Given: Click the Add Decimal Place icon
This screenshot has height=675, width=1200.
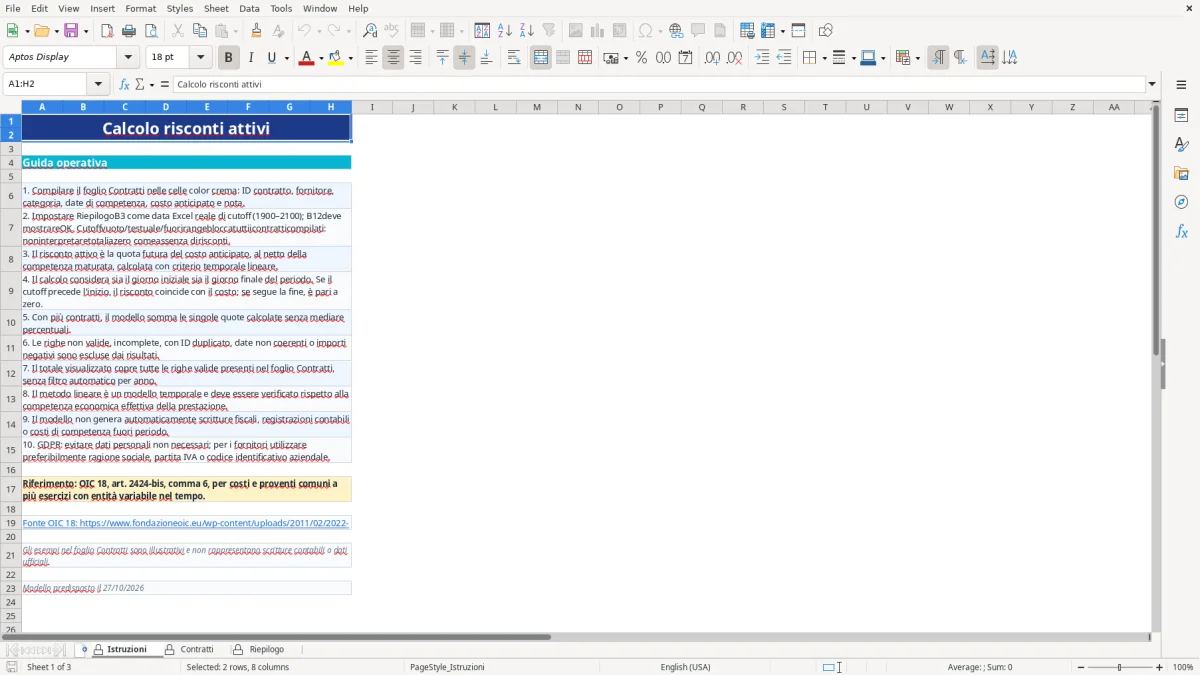Looking at the screenshot, I should [x=712, y=58].
